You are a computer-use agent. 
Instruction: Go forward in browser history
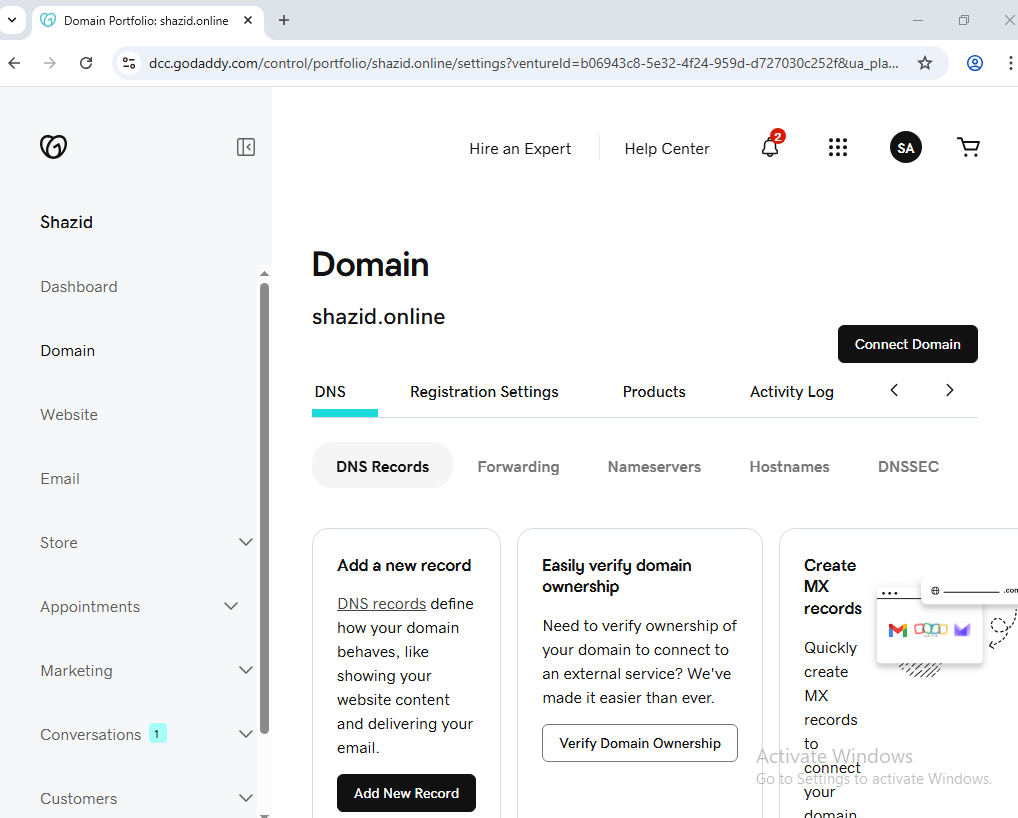coord(50,63)
